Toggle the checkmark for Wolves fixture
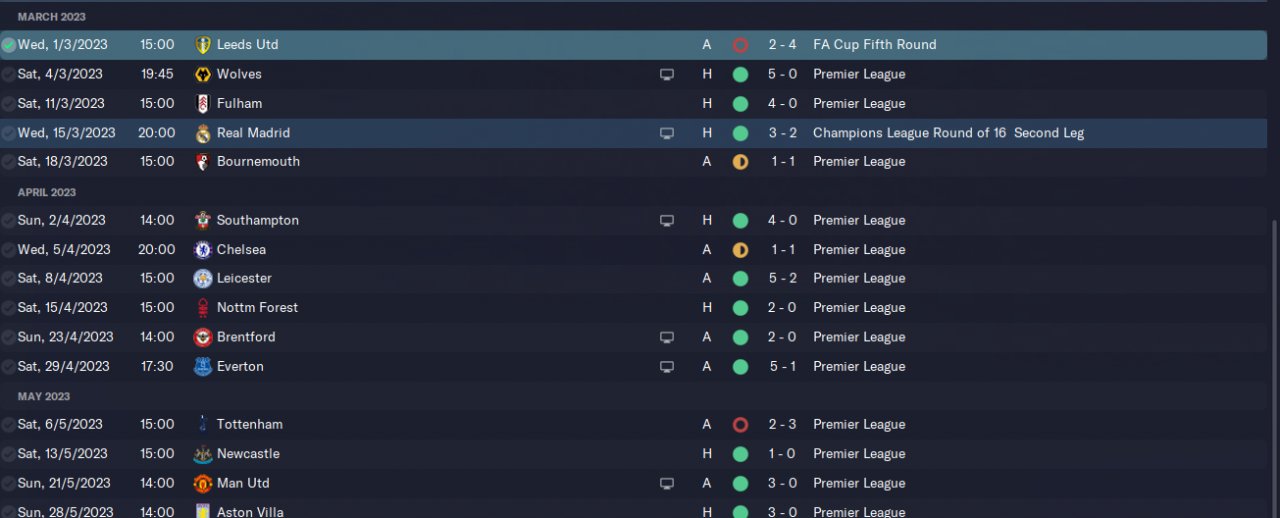Viewport: 1280px width, 518px height. (9, 74)
